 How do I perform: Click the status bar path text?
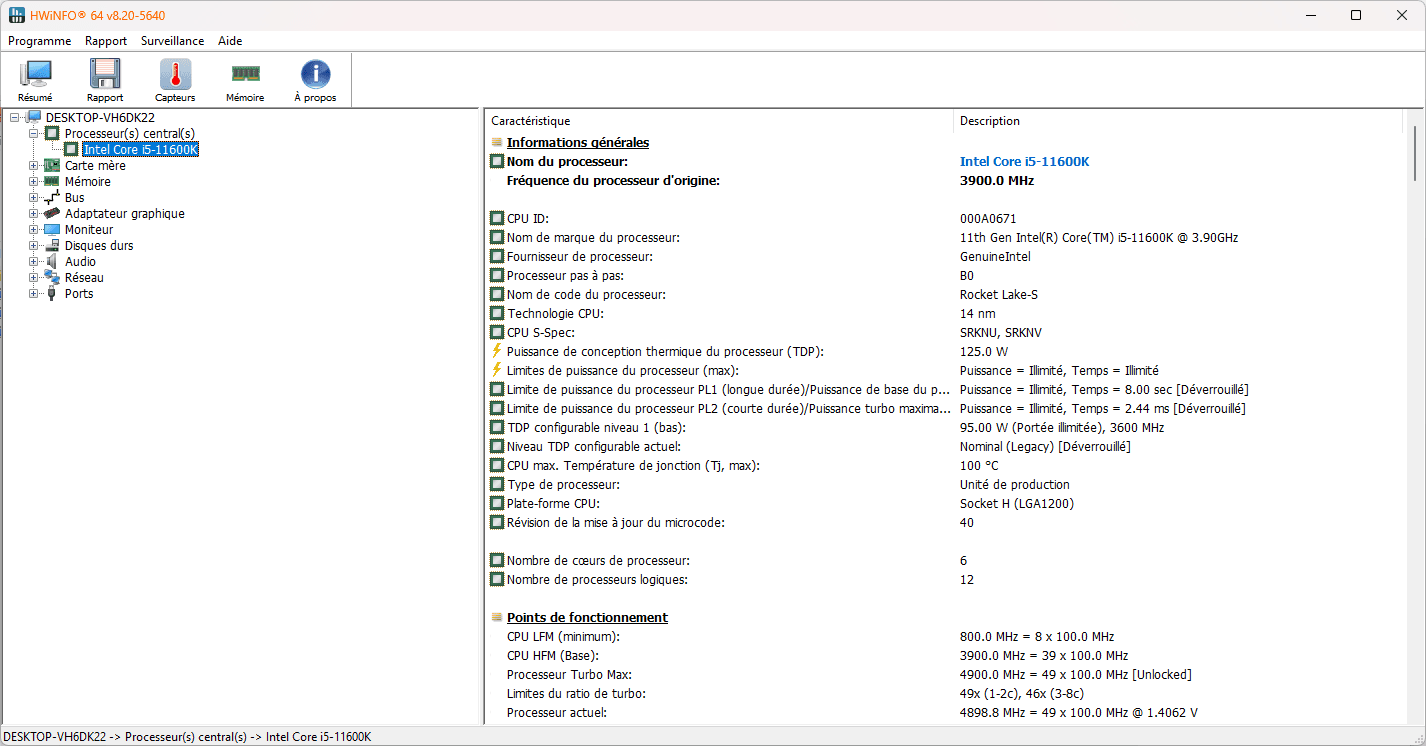(x=187, y=736)
